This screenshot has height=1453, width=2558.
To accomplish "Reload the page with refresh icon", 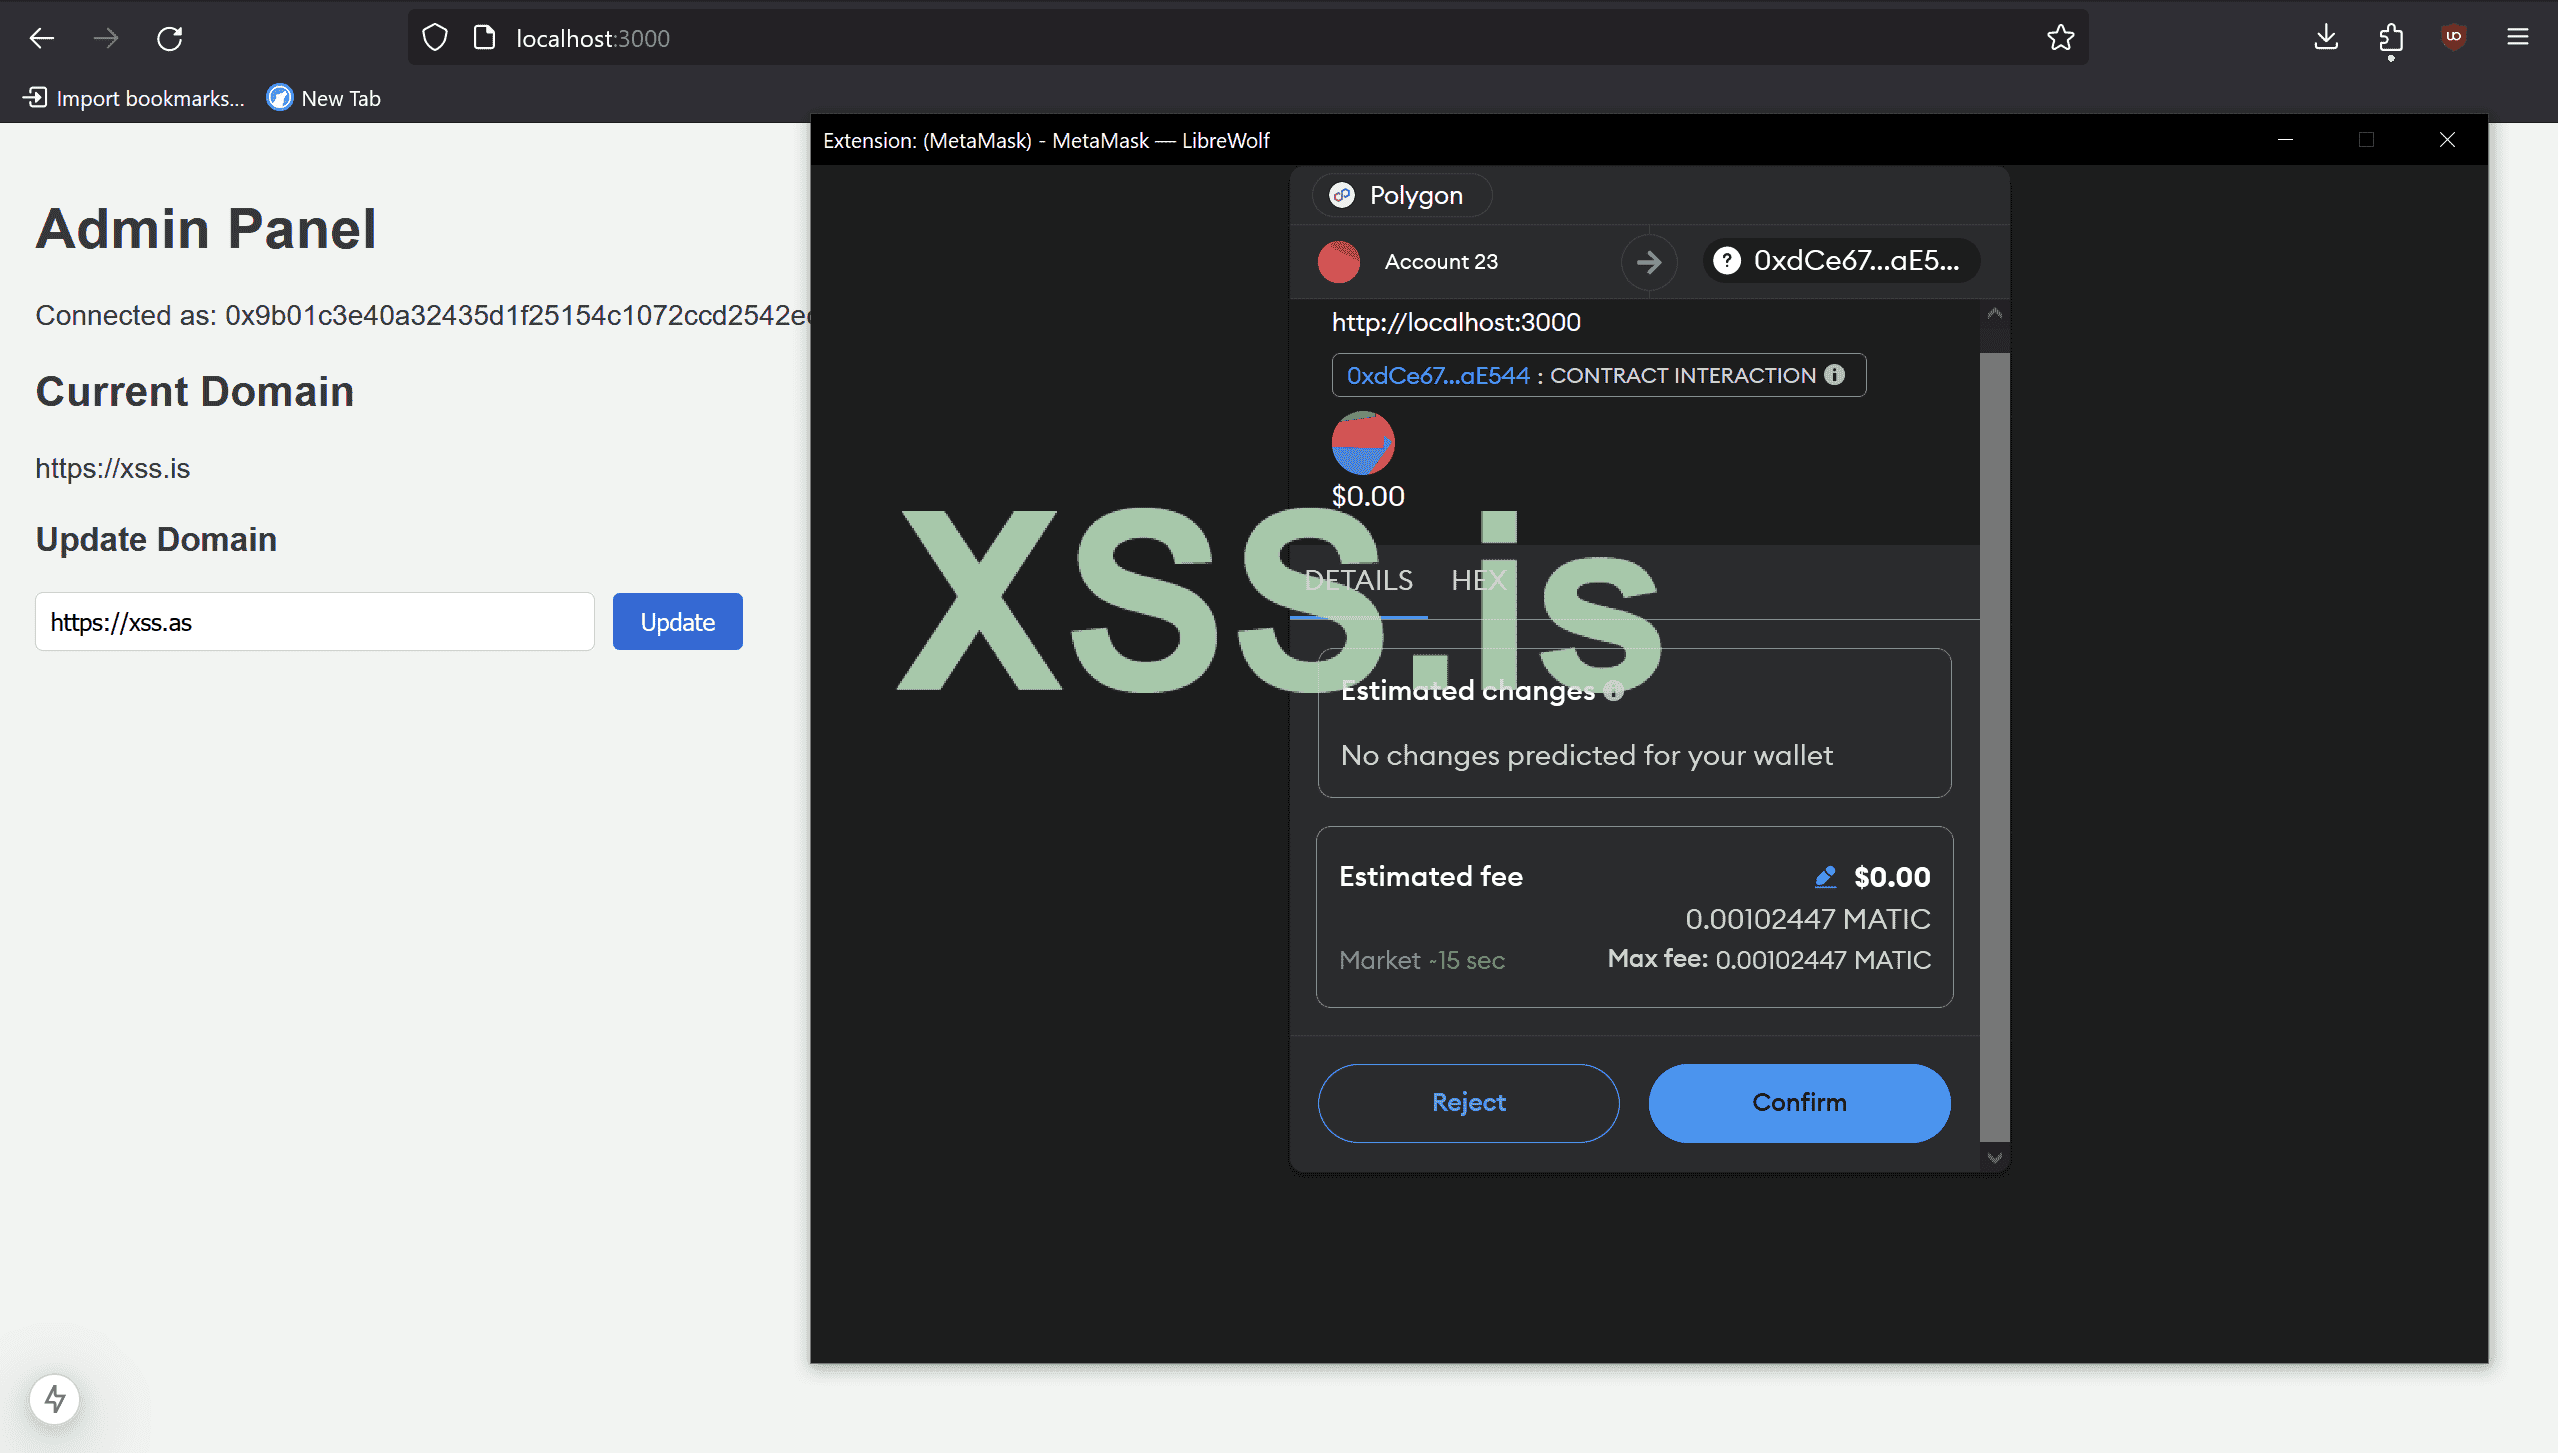I will click(x=170, y=38).
